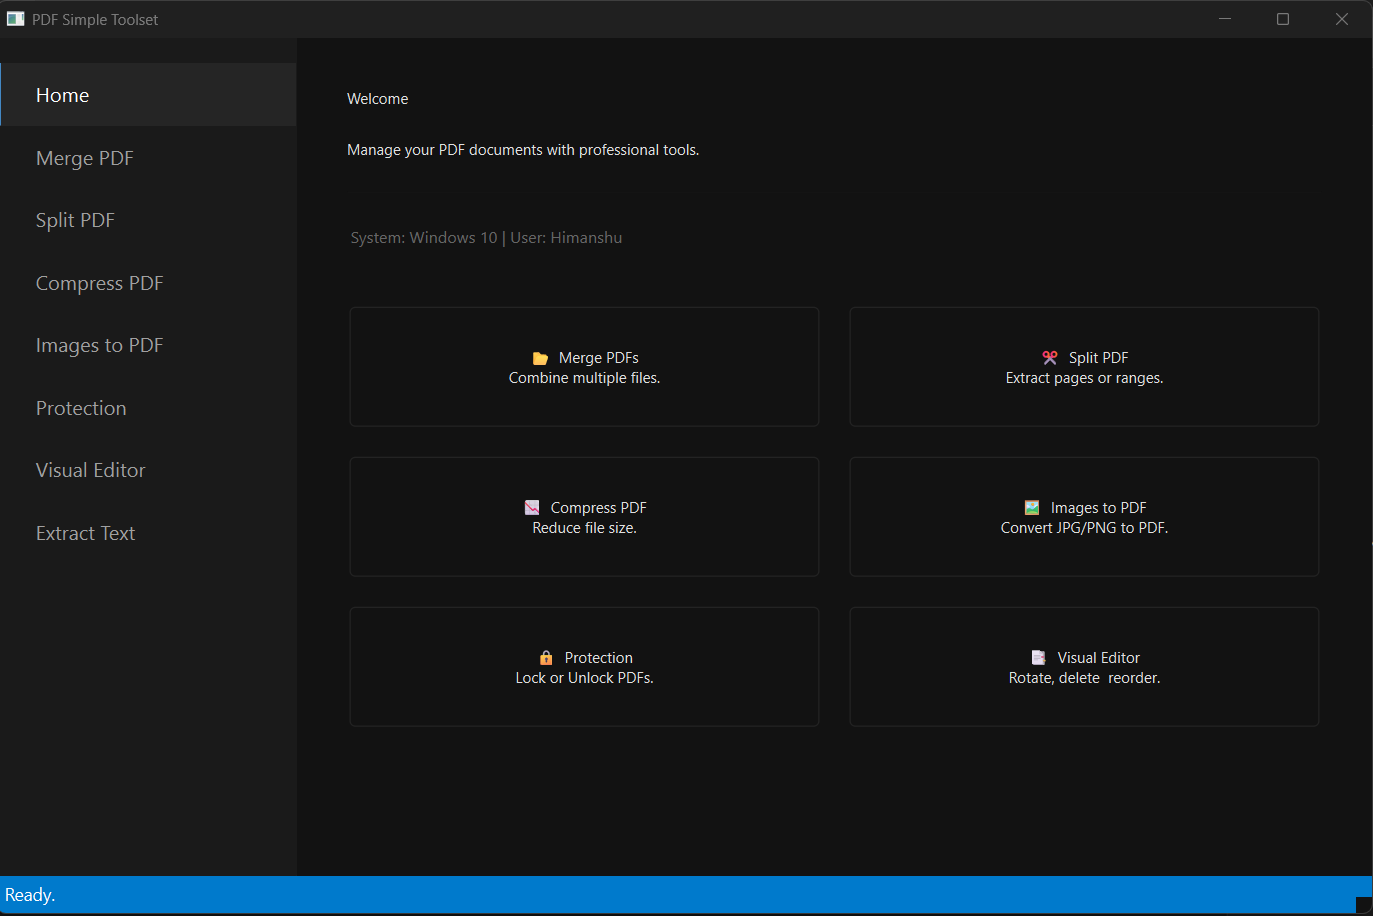
Task: Open Home in the sidebar
Action: coord(62,95)
